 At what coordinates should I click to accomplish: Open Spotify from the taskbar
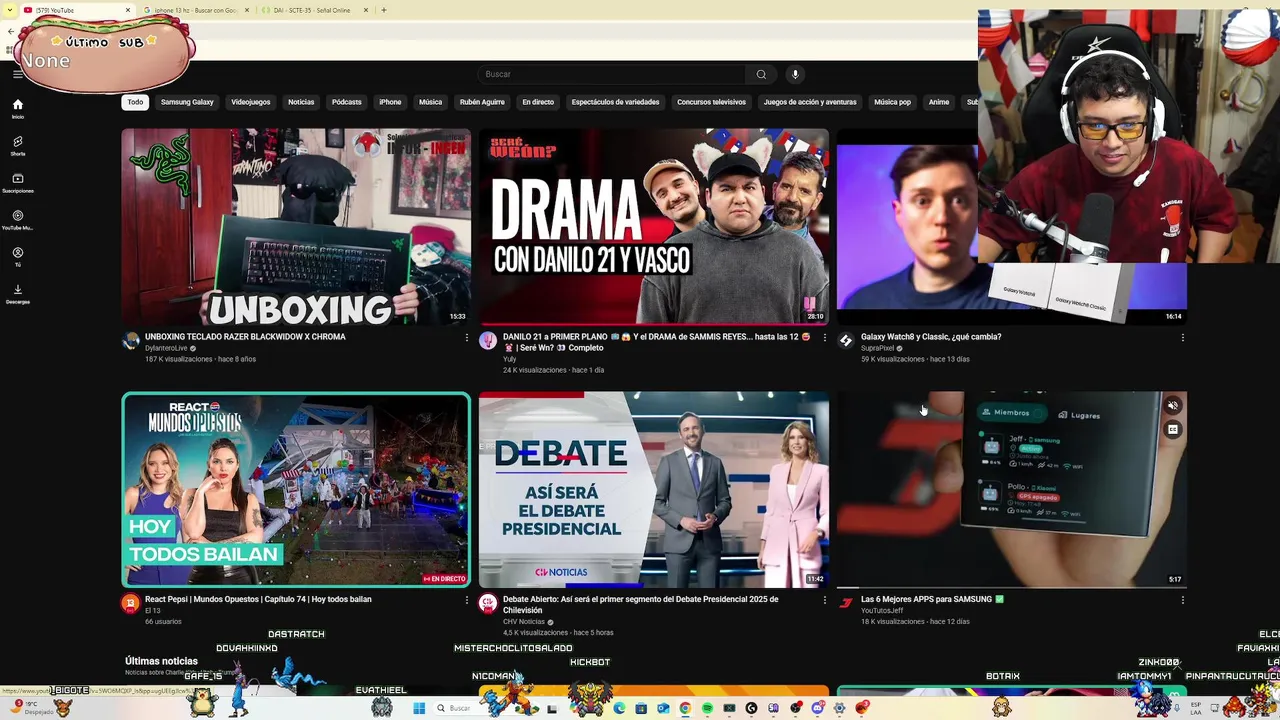click(x=707, y=708)
